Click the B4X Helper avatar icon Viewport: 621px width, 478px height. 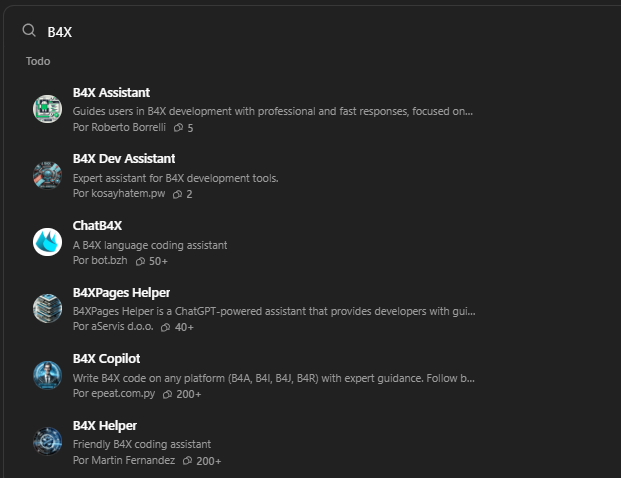(47, 441)
